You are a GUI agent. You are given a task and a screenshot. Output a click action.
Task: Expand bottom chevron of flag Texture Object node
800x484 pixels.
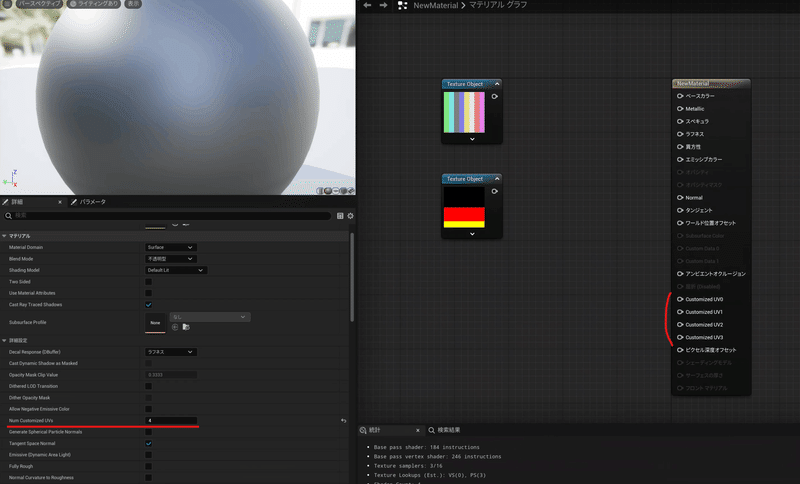click(x=472, y=234)
